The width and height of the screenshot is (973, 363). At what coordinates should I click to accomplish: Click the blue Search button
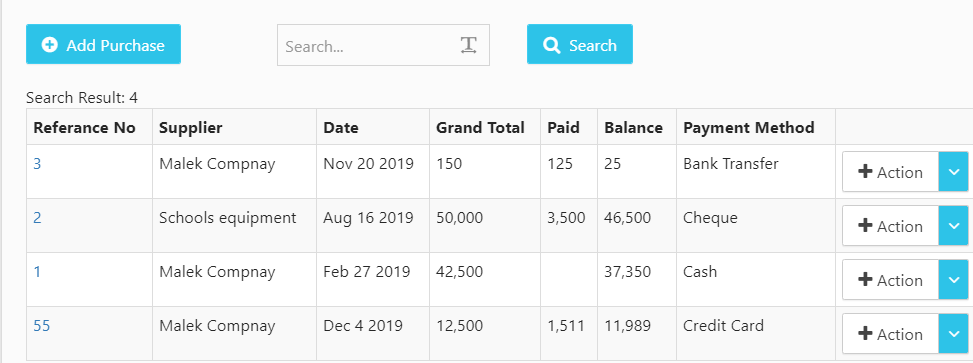[x=580, y=44]
